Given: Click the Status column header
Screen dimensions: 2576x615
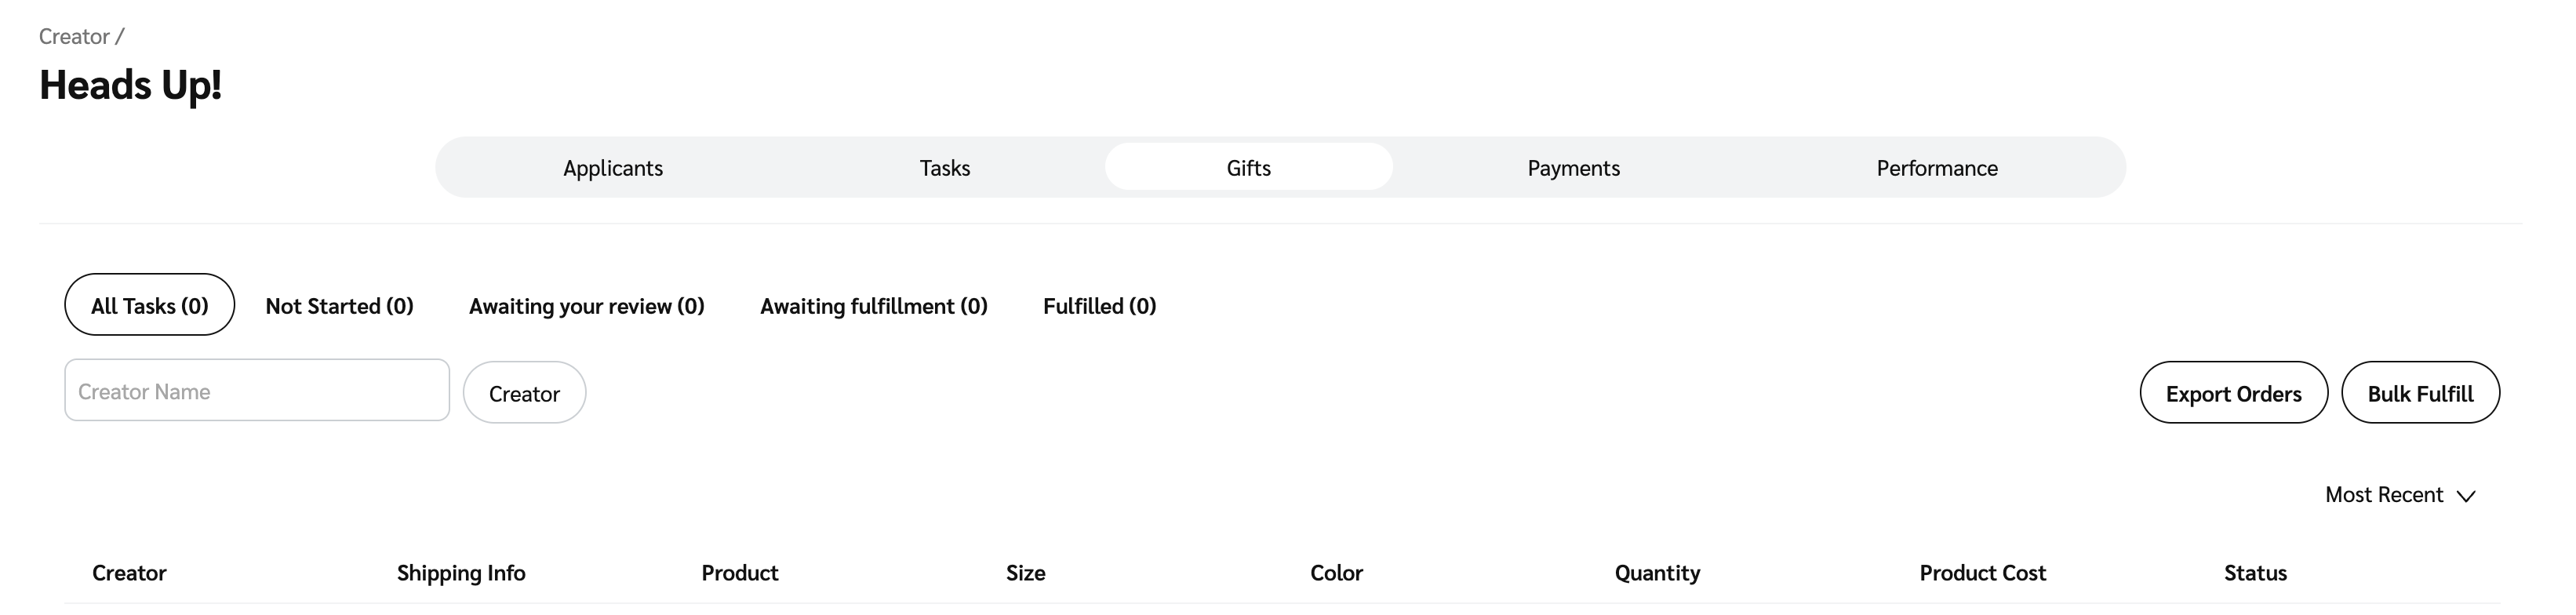Looking at the screenshot, I should (2255, 573).
